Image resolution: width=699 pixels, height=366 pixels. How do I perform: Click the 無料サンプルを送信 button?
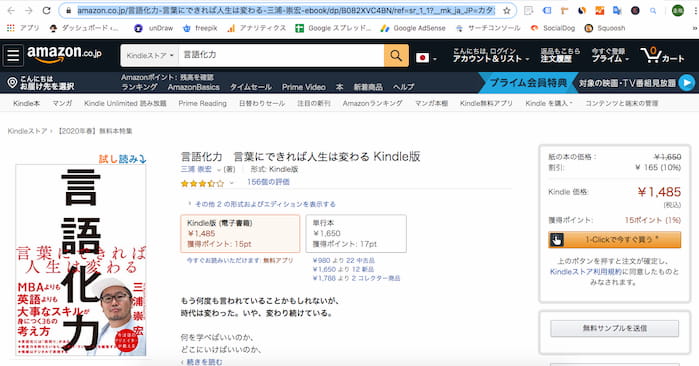615,329
